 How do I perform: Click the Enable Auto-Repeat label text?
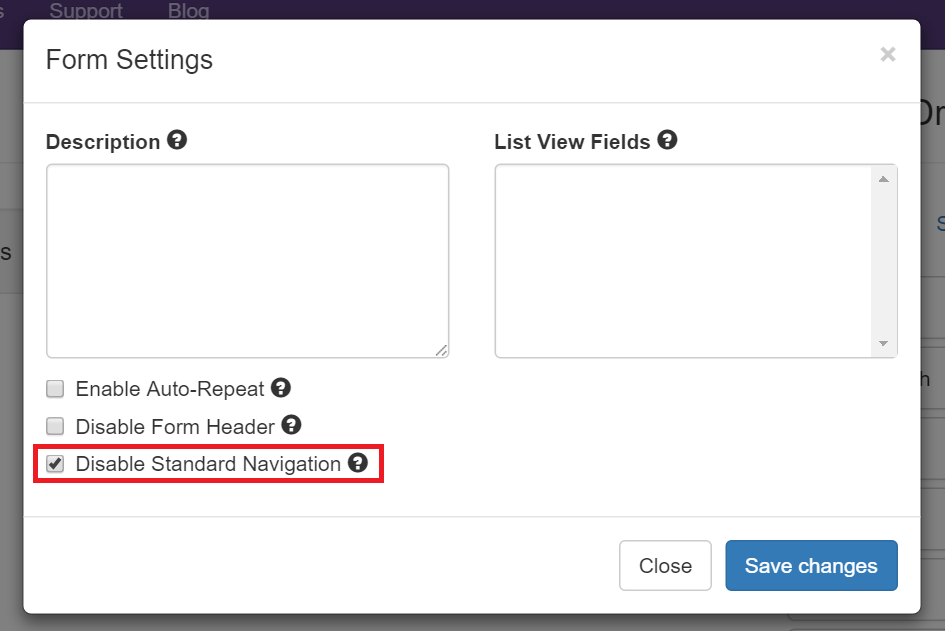click(x=170, y=389)
